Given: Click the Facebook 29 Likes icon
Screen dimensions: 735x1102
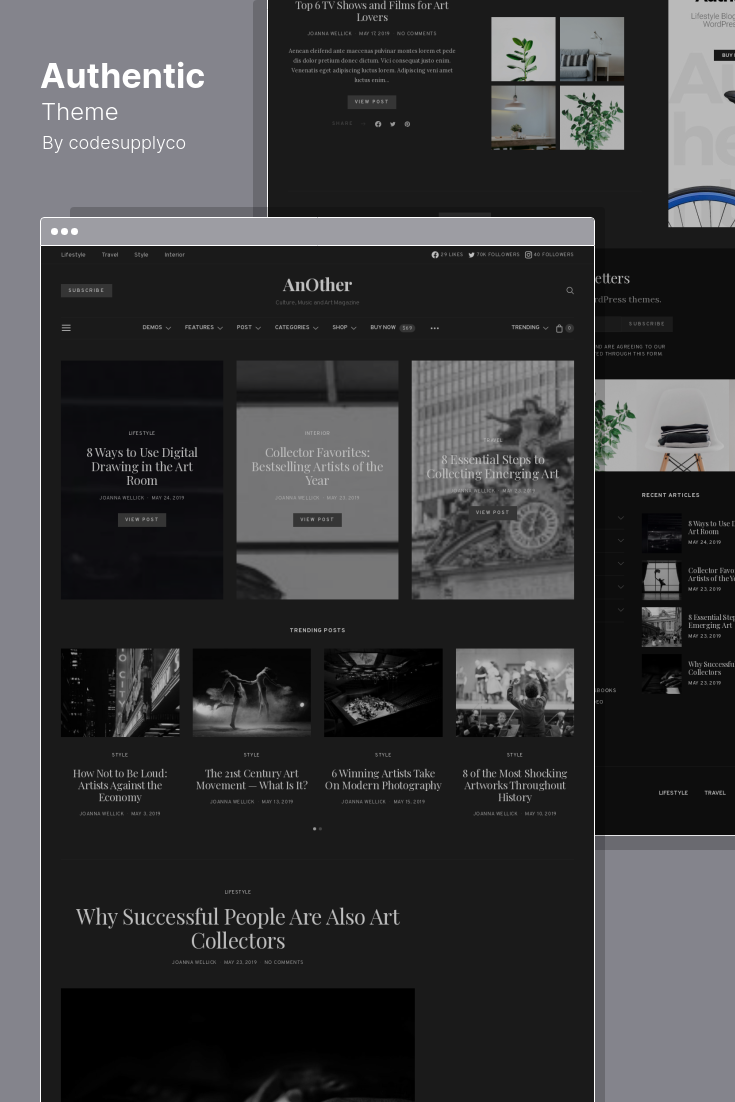Looking at the screenshot, I should pos(435,254).
